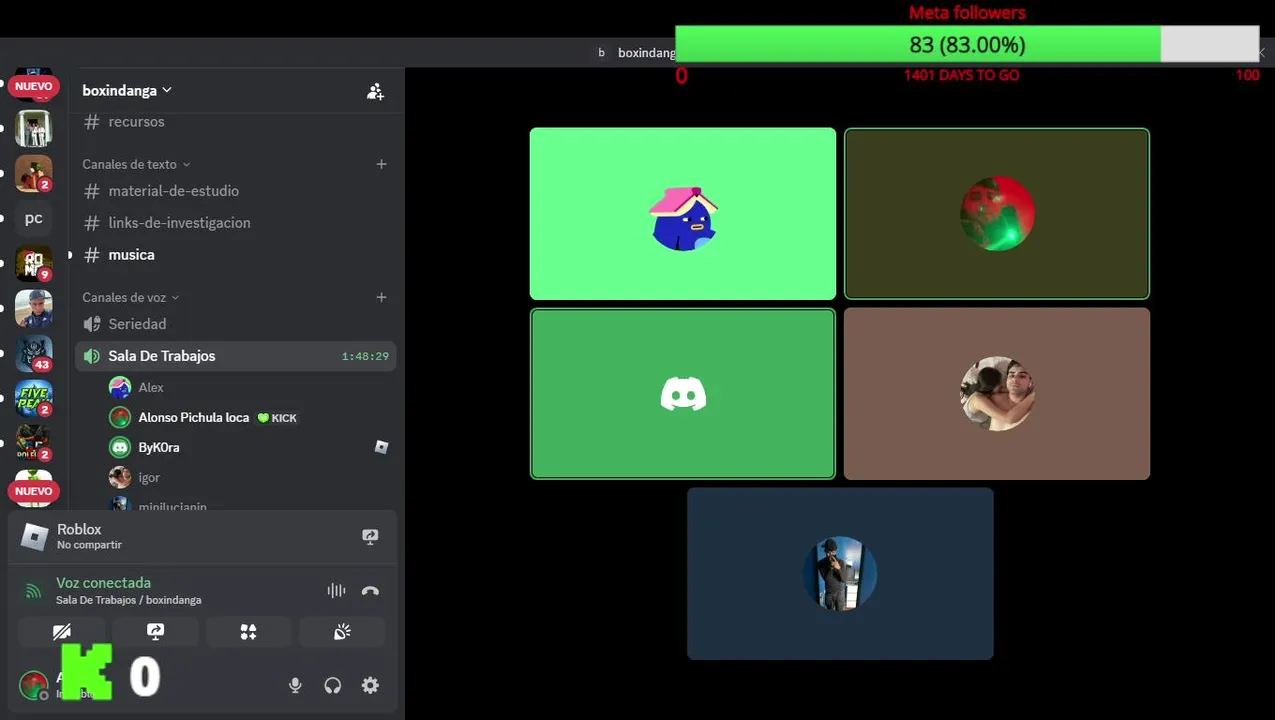Viewport: 1275px width, 720px height.
Task: Click the stream indicator icon beside ByK0ra
Action: click(x=381, y=447)
